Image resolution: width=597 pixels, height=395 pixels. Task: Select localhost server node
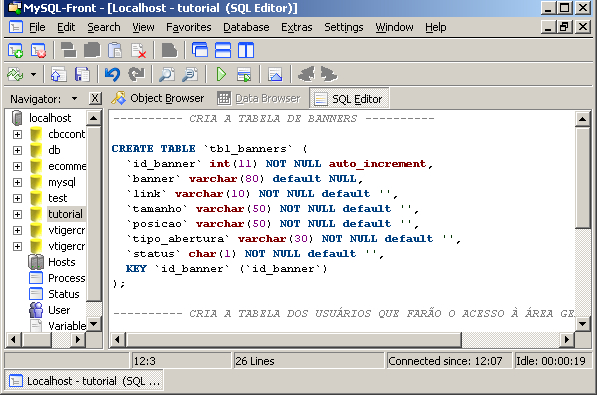point(50,118)
